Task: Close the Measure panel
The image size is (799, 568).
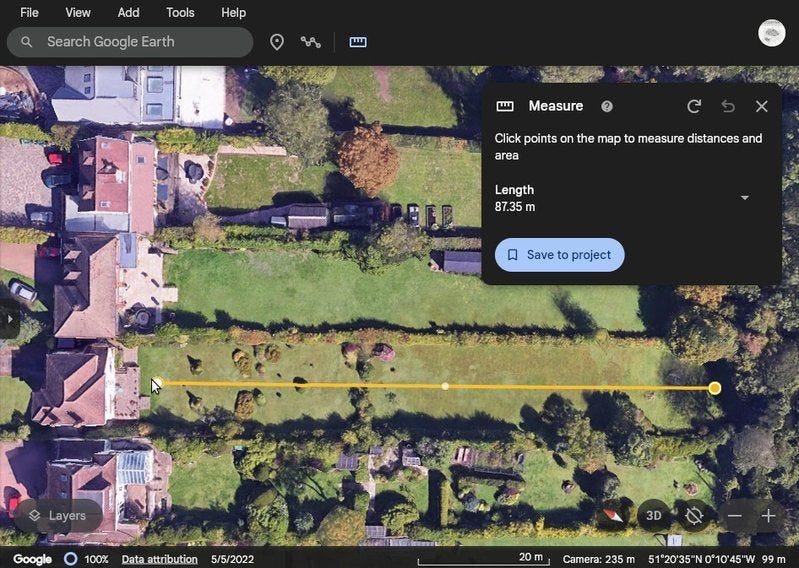Action: (761, 106)
